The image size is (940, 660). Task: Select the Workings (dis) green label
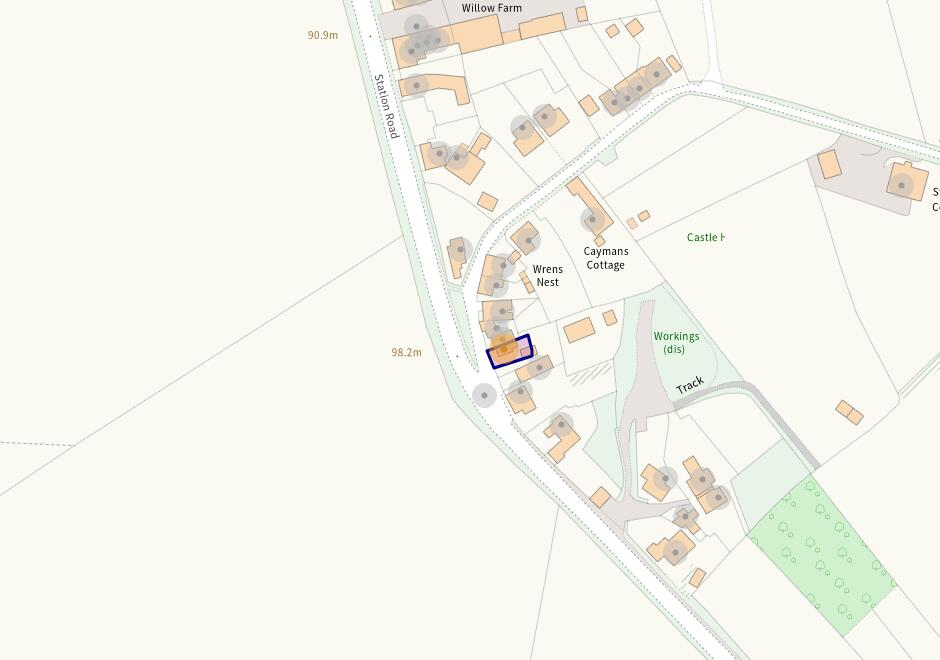tap(676, 343)
